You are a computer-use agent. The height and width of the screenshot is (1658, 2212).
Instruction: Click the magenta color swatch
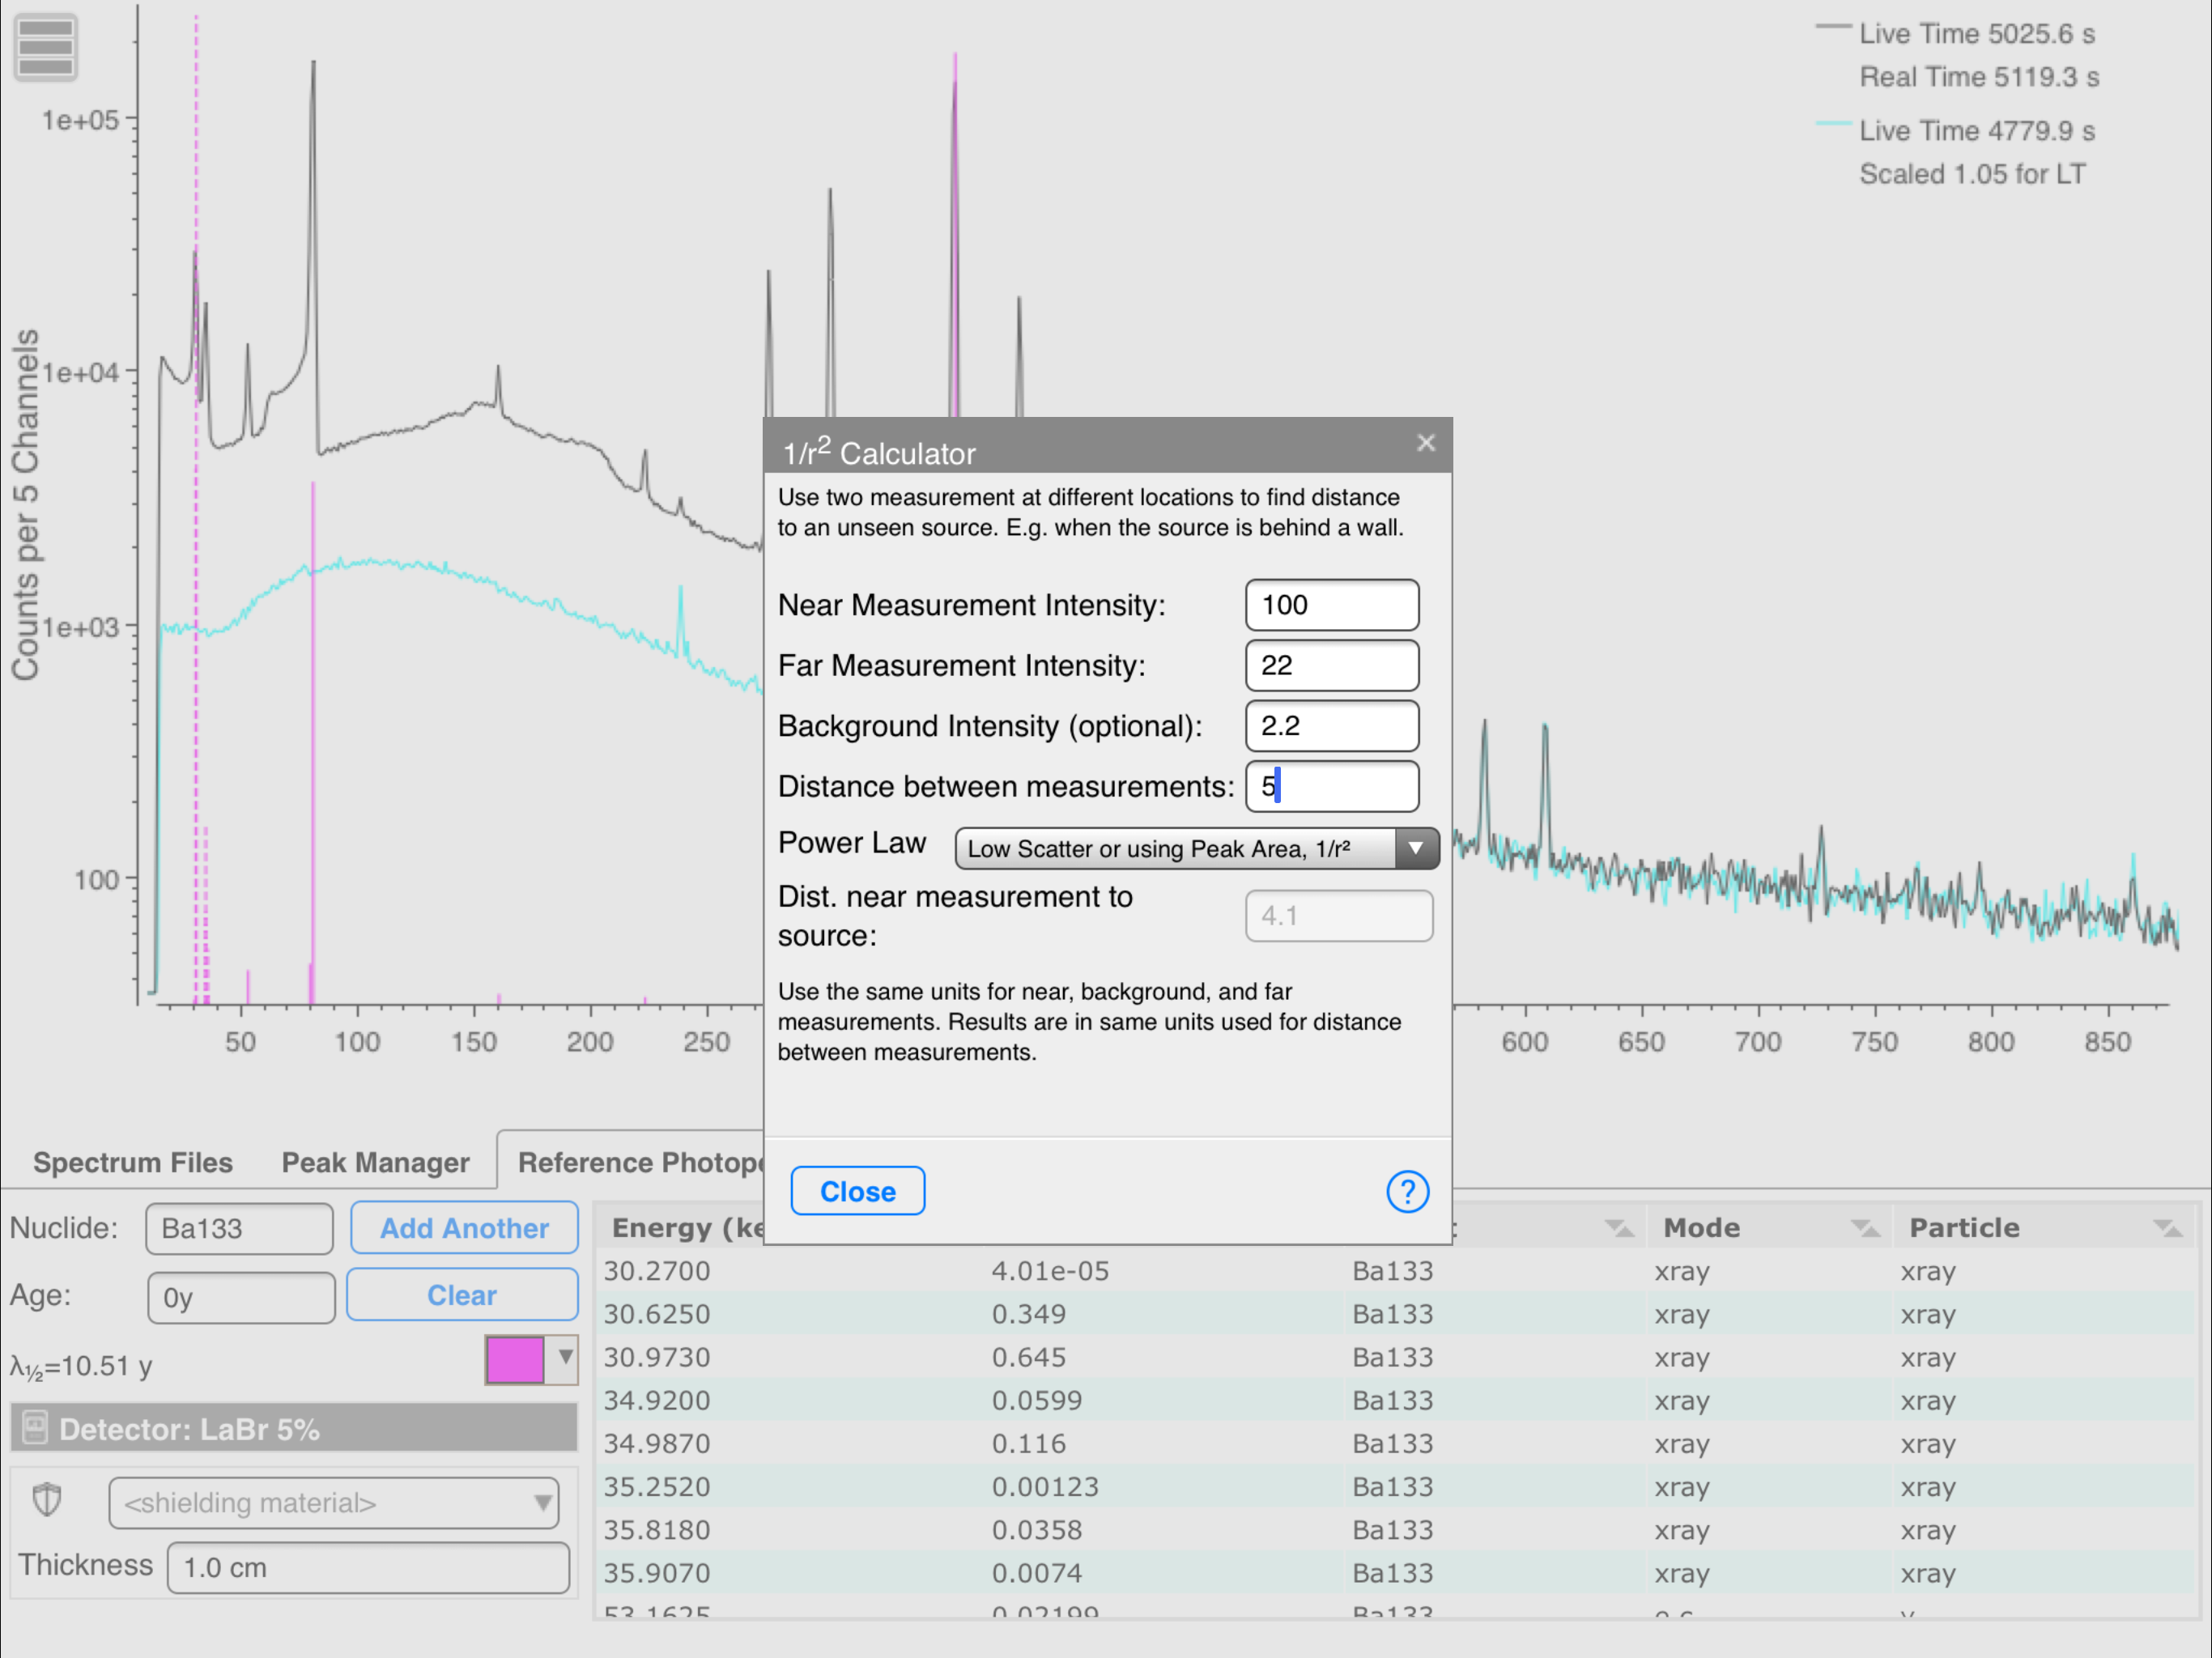[515, 1360]
